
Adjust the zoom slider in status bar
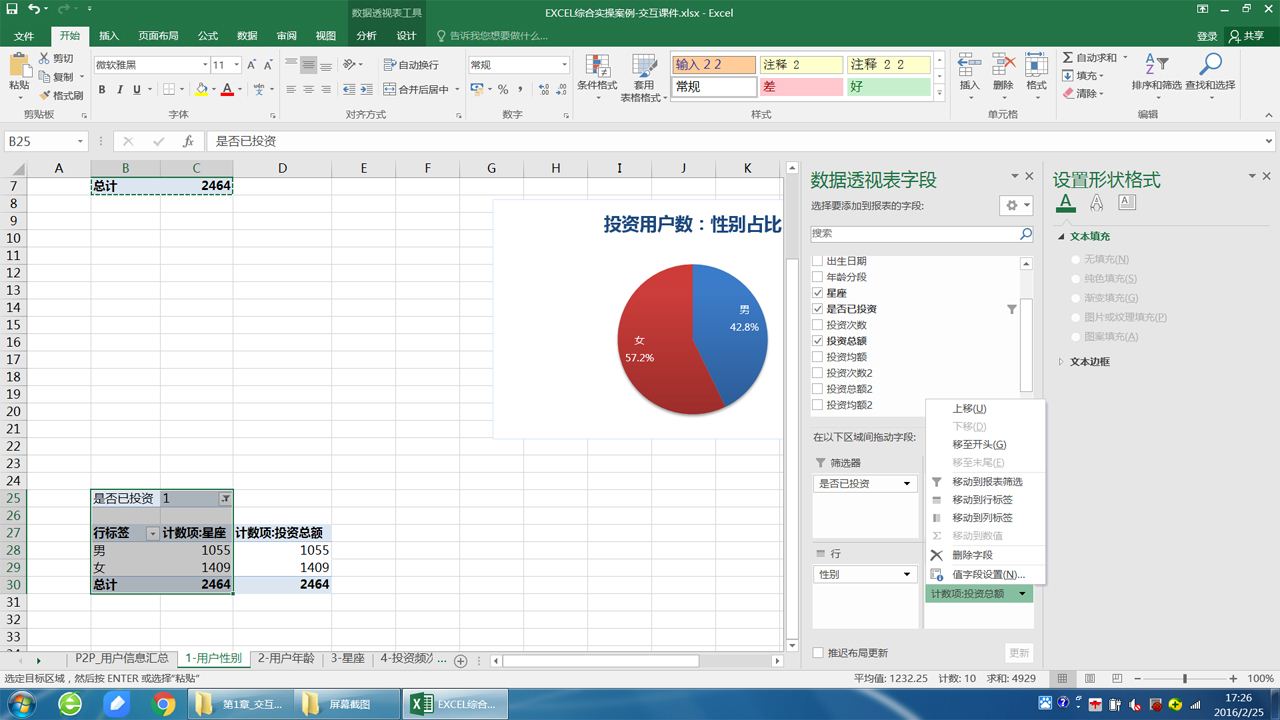click(x=1185, y=679)
